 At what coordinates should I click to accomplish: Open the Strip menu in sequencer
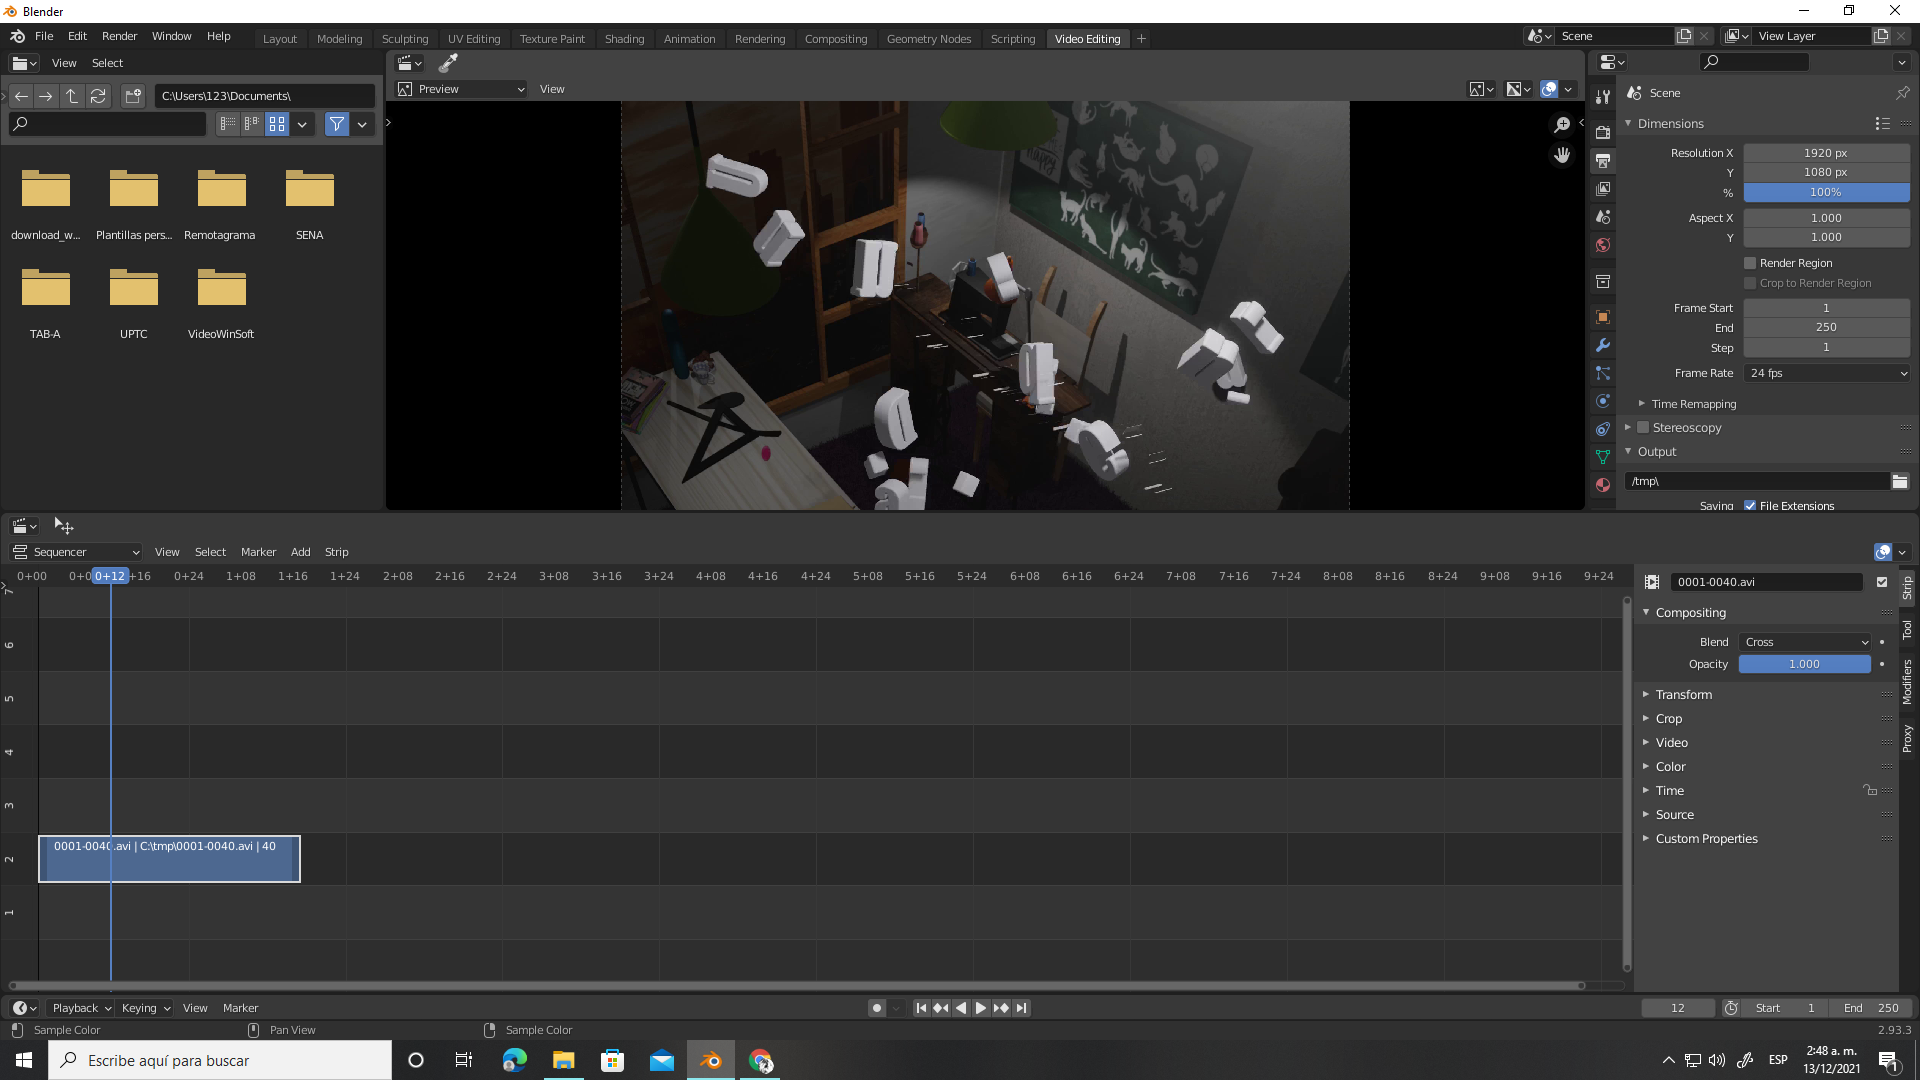point(336,552)
